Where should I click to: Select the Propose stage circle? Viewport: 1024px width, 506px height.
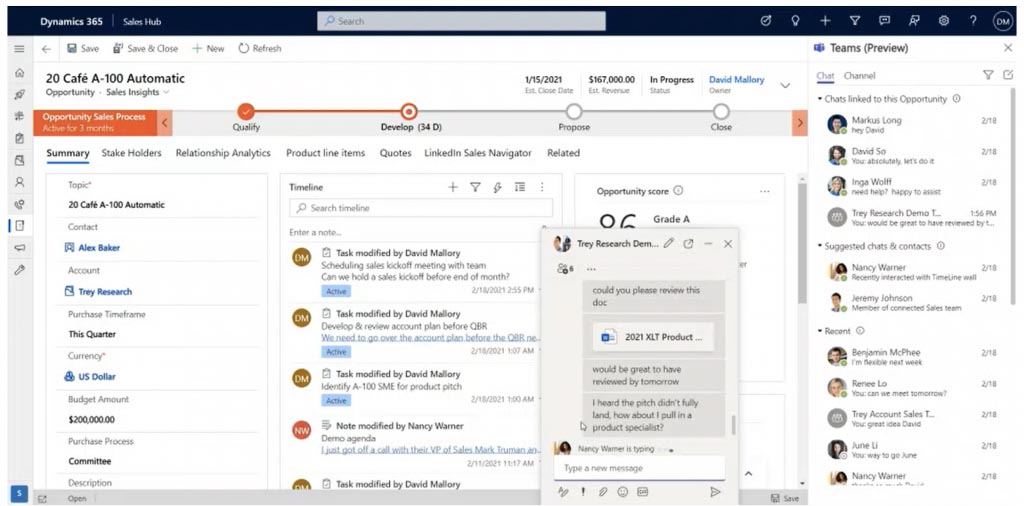[574, 111]
